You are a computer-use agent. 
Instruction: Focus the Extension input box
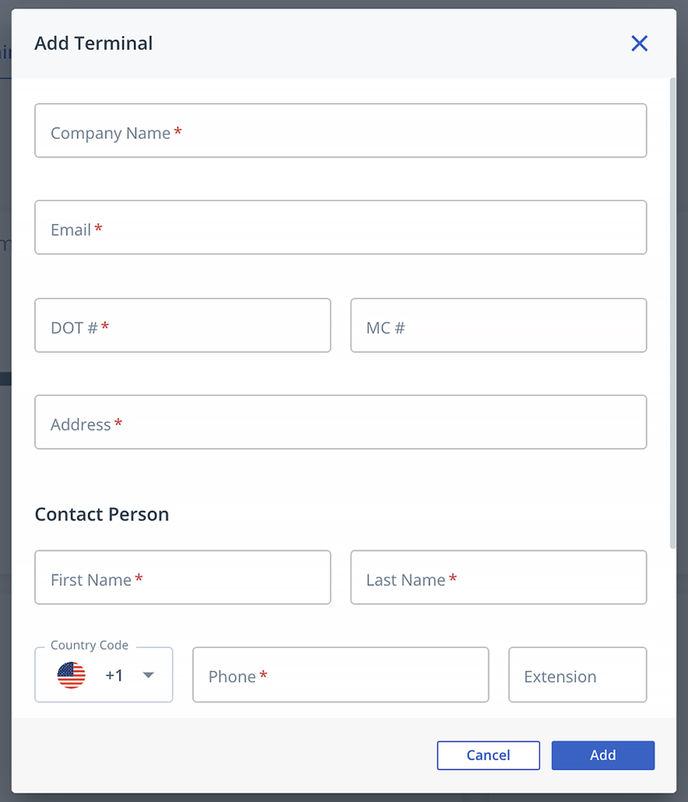click(578, 675)
